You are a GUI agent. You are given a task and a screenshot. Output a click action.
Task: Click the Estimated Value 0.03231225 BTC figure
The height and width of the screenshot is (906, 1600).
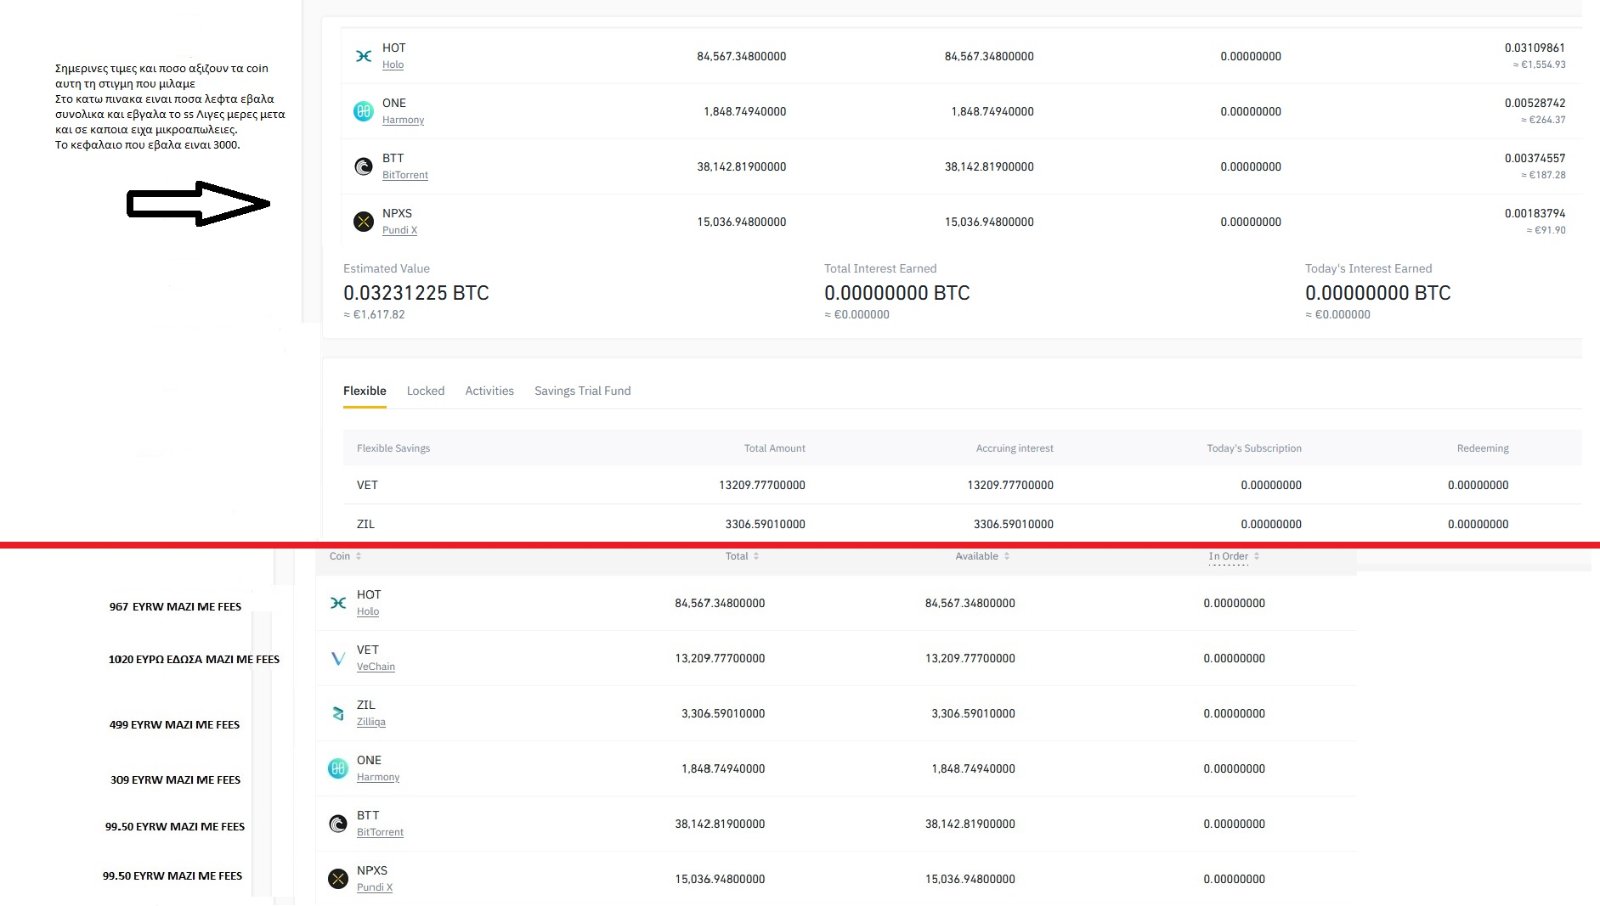(416, 293)
